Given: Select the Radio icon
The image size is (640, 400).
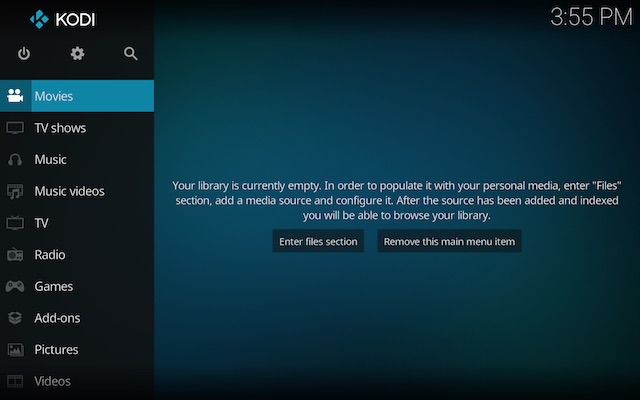Looking at the screenshot, I should (15, 255).
